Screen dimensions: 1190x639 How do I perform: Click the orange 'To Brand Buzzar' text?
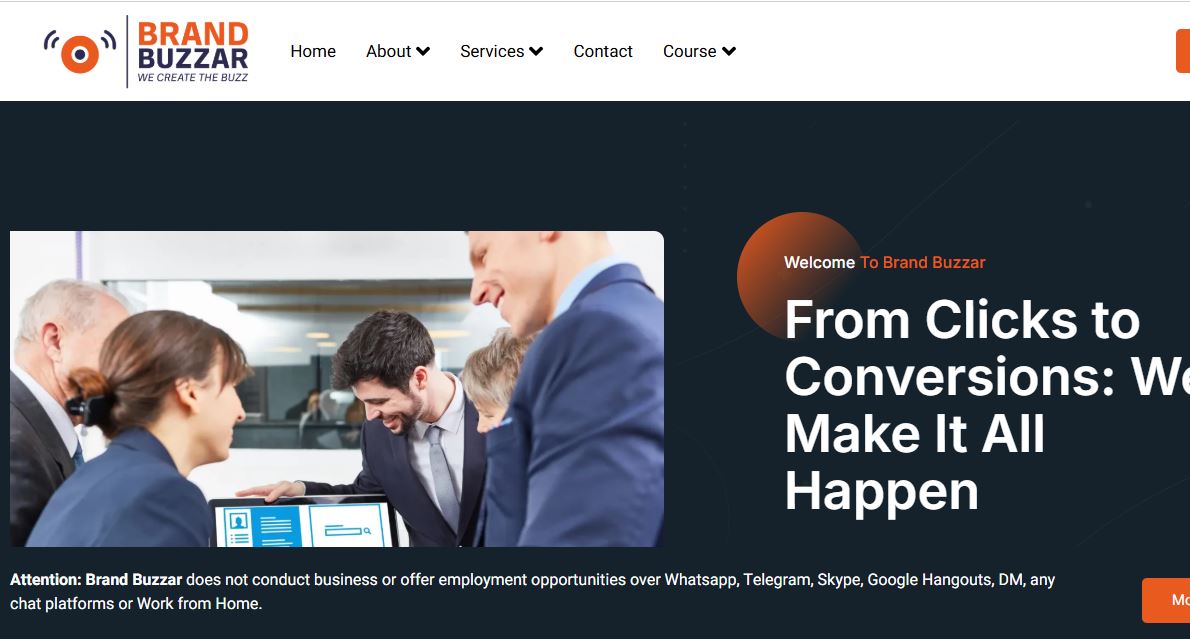(x=922, y=263)
